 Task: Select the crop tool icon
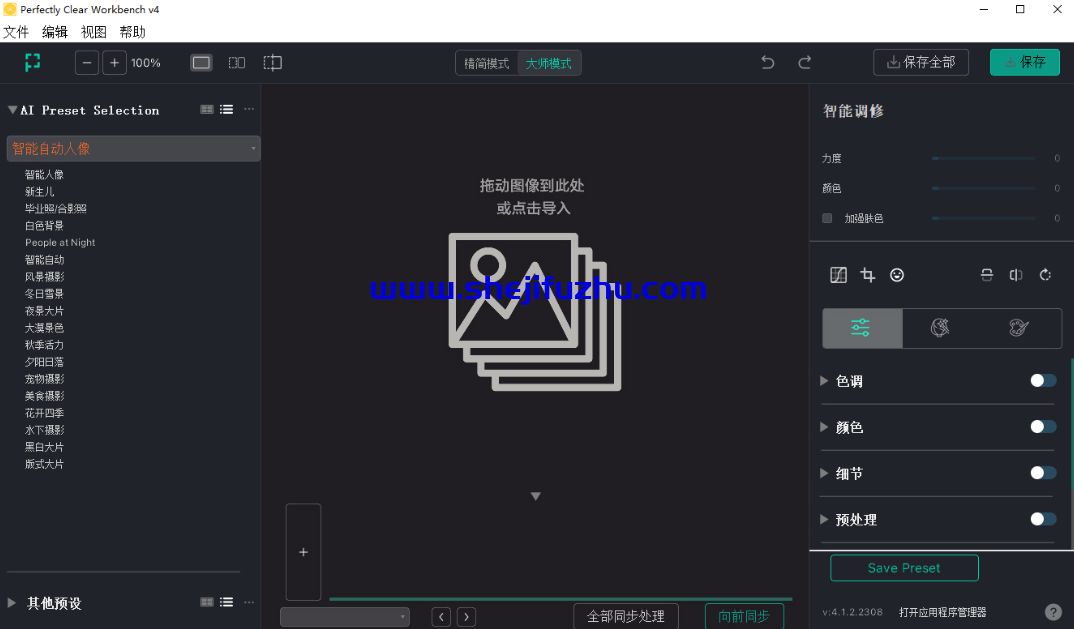click(x=868, y=275)
